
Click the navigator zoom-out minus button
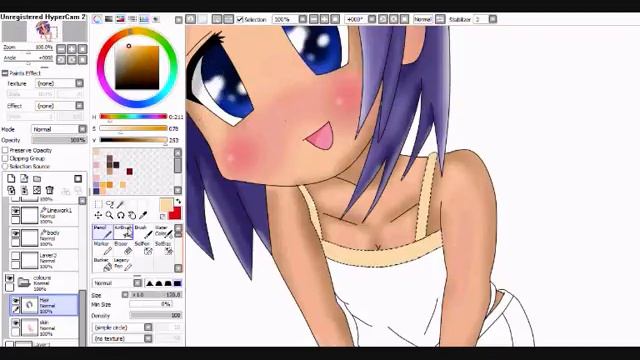[x=61, y=49]
